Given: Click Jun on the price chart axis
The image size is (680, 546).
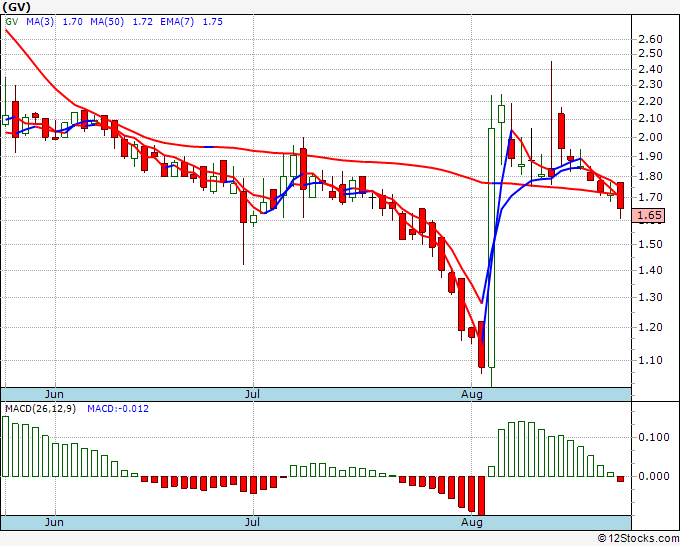Looking at the screenshot, I should click(x=54, y=395).
